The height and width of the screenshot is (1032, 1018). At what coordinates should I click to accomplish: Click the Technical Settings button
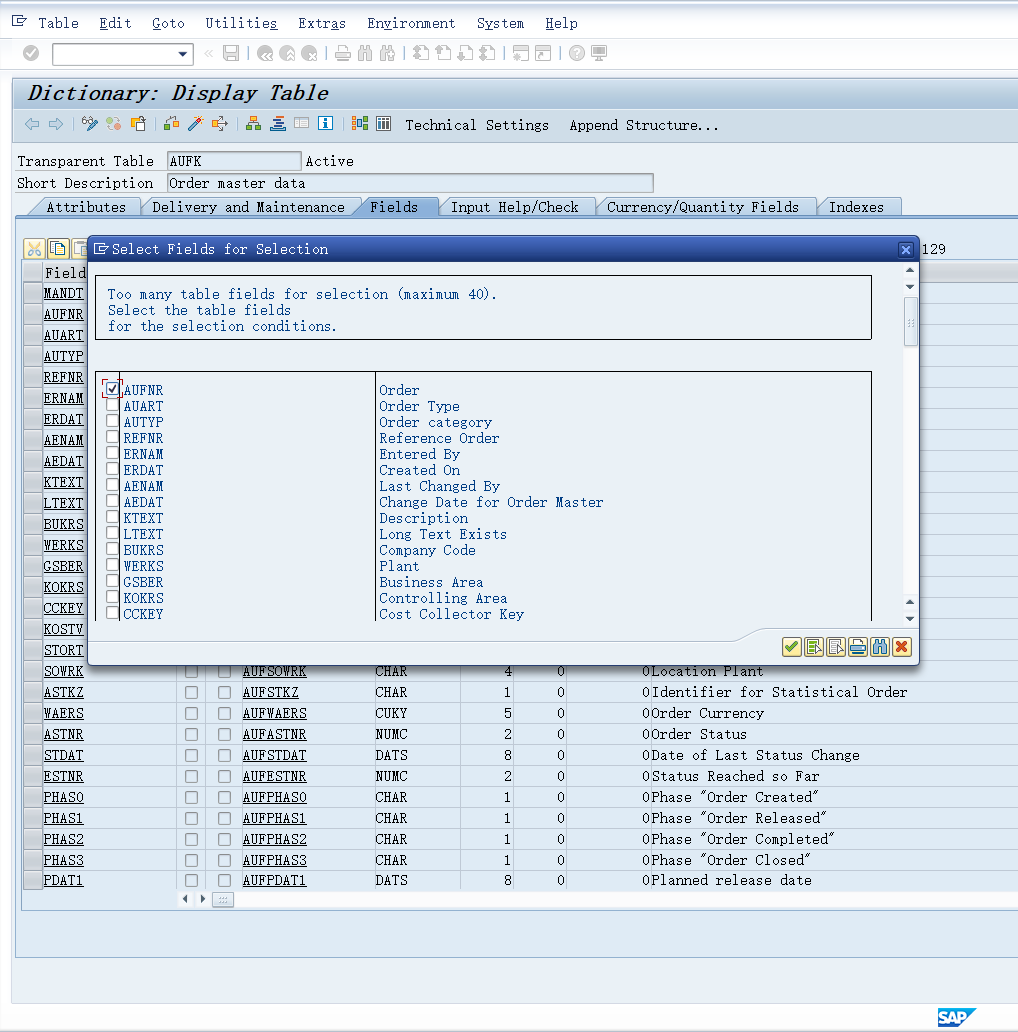pos(477,125)
